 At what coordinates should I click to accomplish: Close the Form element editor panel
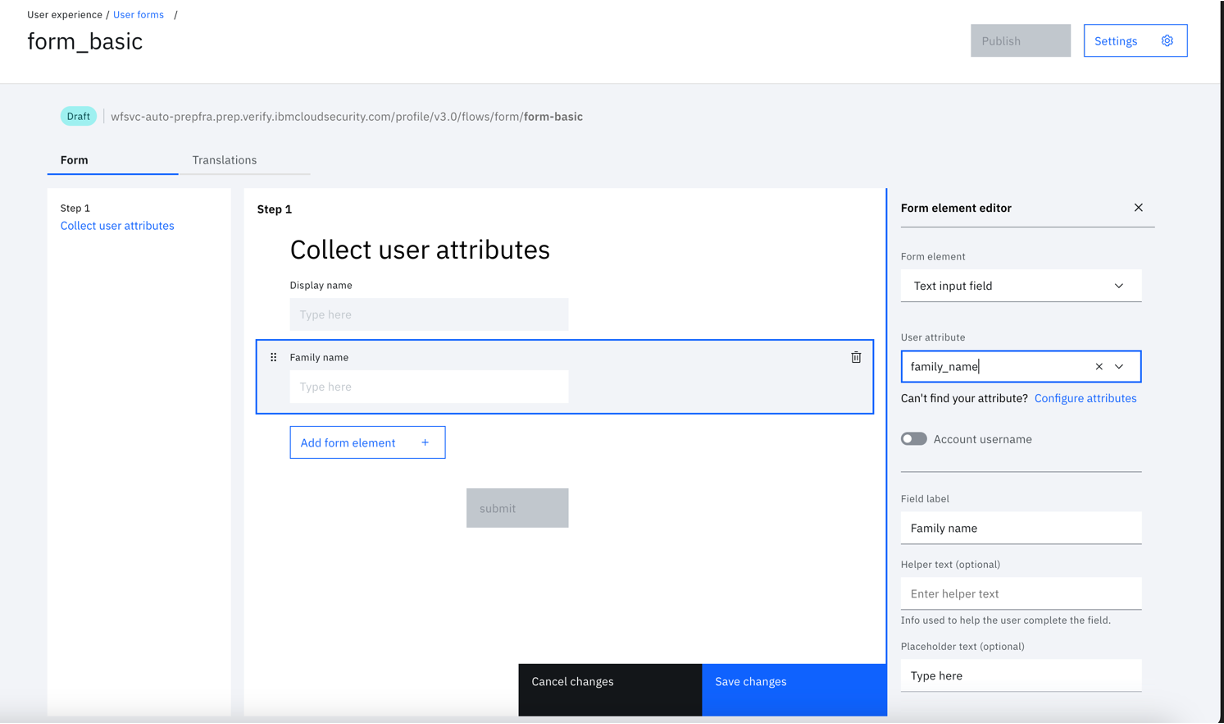1138,208
